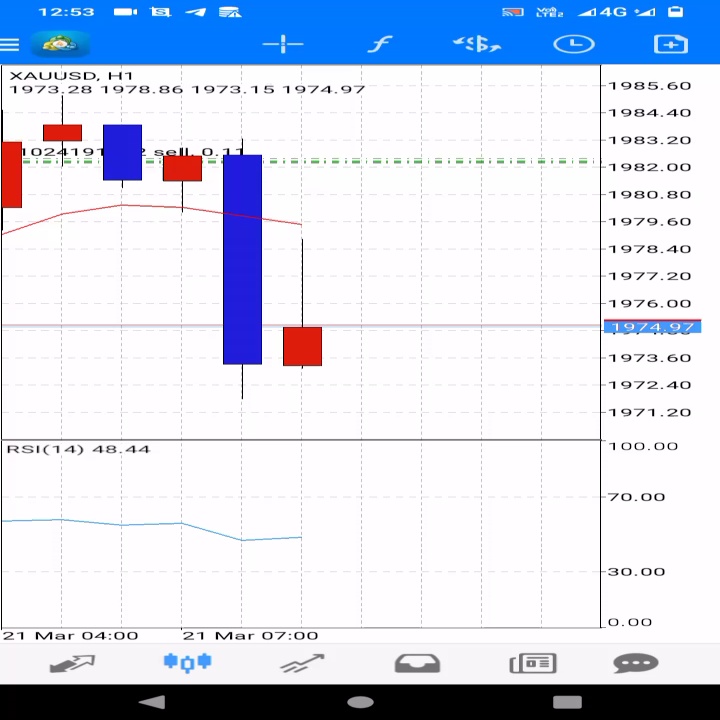Open the indicators list (f icon)
This screenshot has height=720, width=720.
click(379, 44)
